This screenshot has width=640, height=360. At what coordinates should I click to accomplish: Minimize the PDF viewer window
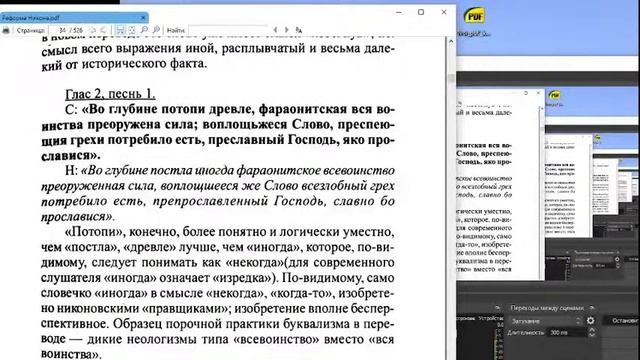pyautogui.click(x=399, y=12)
